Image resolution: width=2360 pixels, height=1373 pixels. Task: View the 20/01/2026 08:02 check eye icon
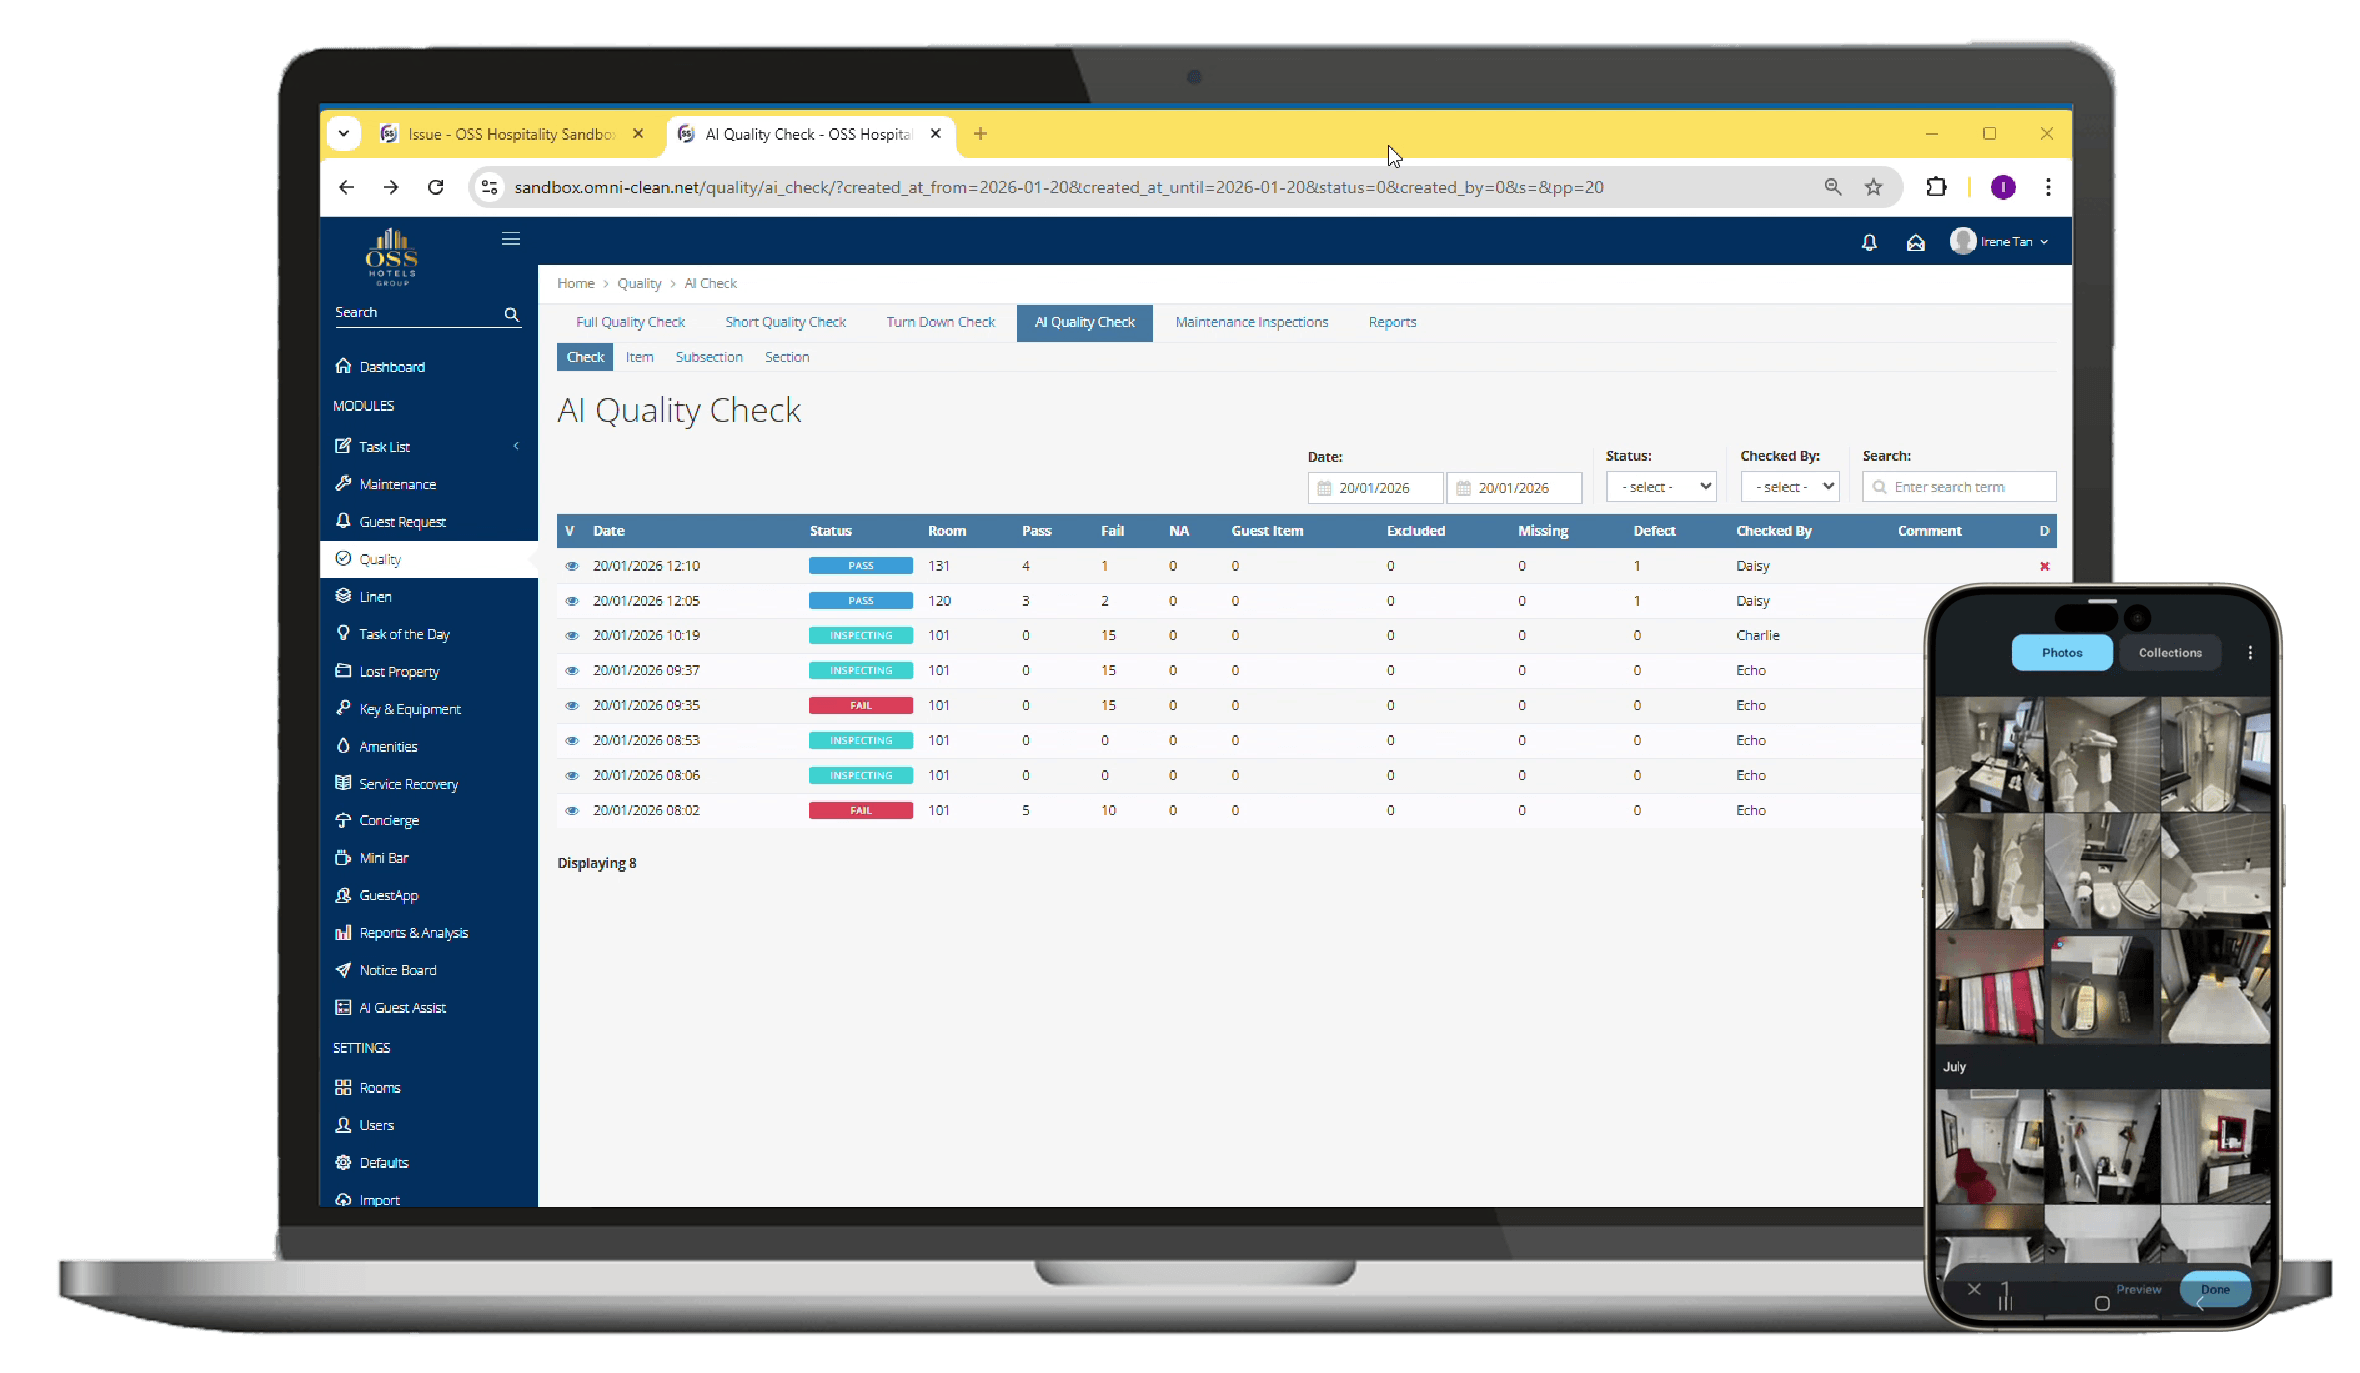tap(572, 811)
